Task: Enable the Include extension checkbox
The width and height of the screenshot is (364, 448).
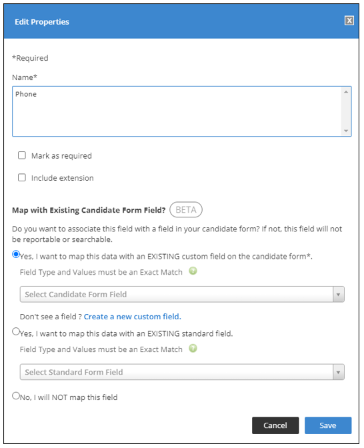Action: click(x=22, y=177)
